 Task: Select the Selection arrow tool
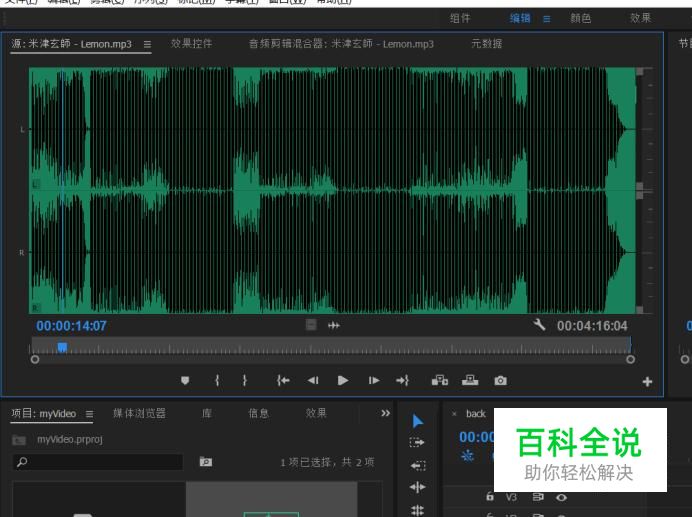[417, 421]
